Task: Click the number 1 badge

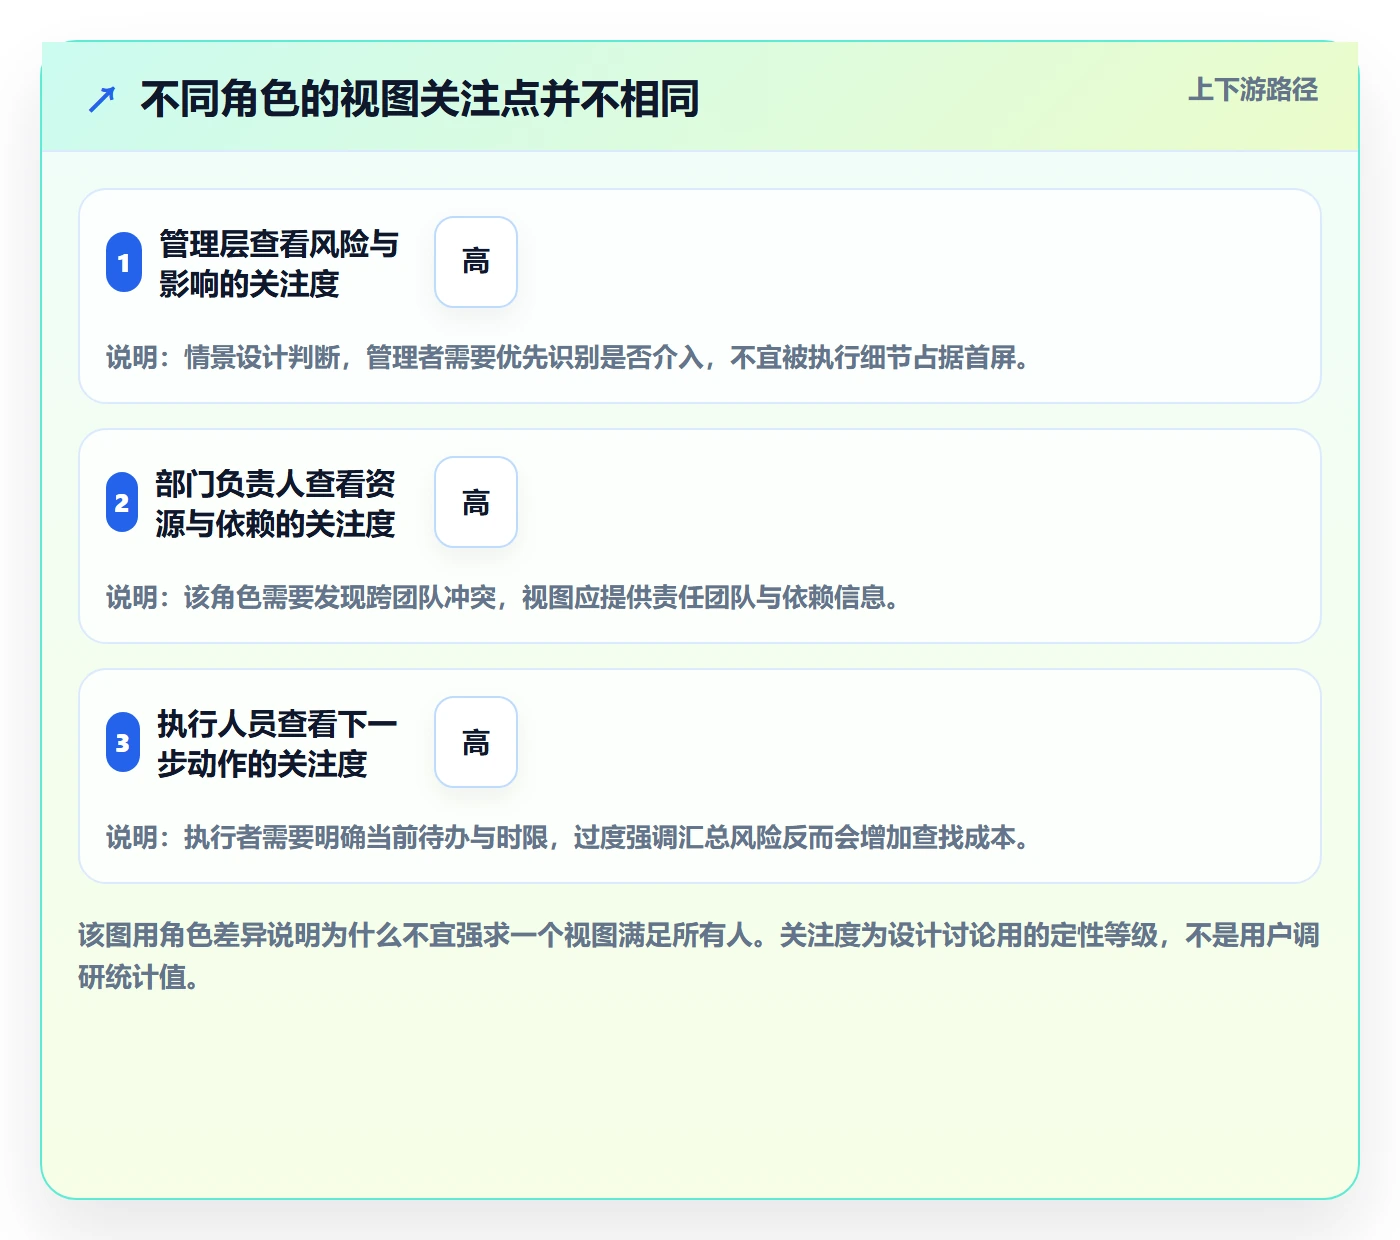Action: point(124,263)
